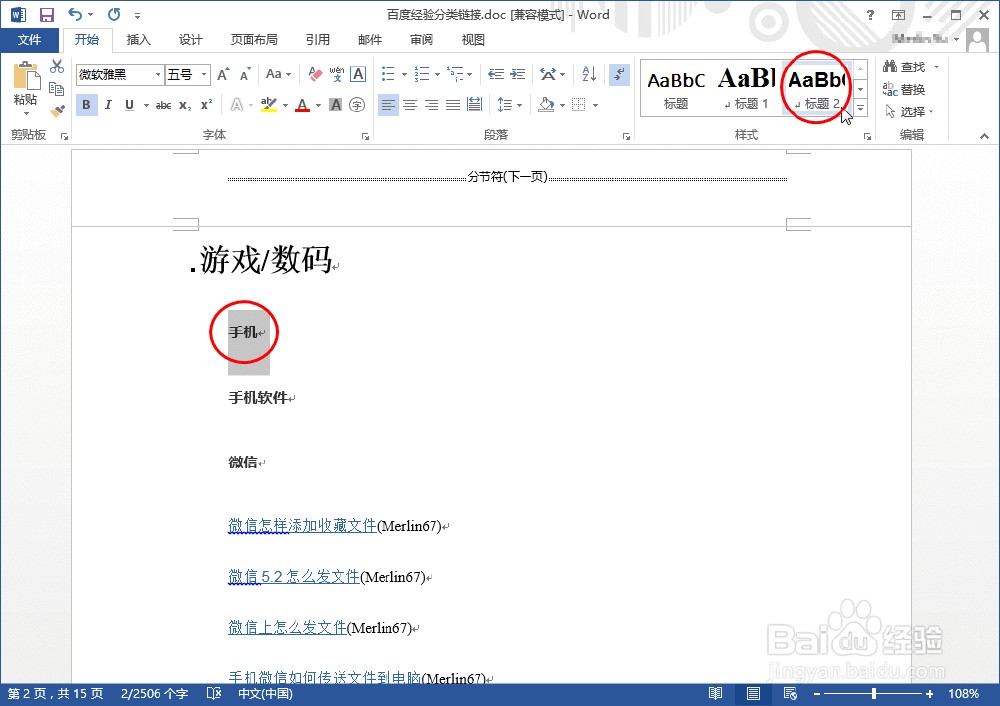Apply subscript formatting
1000x706 pixels.
pyautogui.click(x=185, y=105)
